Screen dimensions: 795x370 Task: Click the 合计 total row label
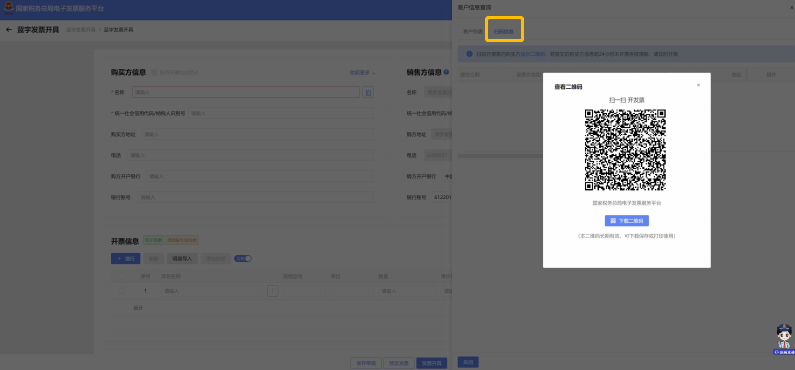(x=138, y=308)
